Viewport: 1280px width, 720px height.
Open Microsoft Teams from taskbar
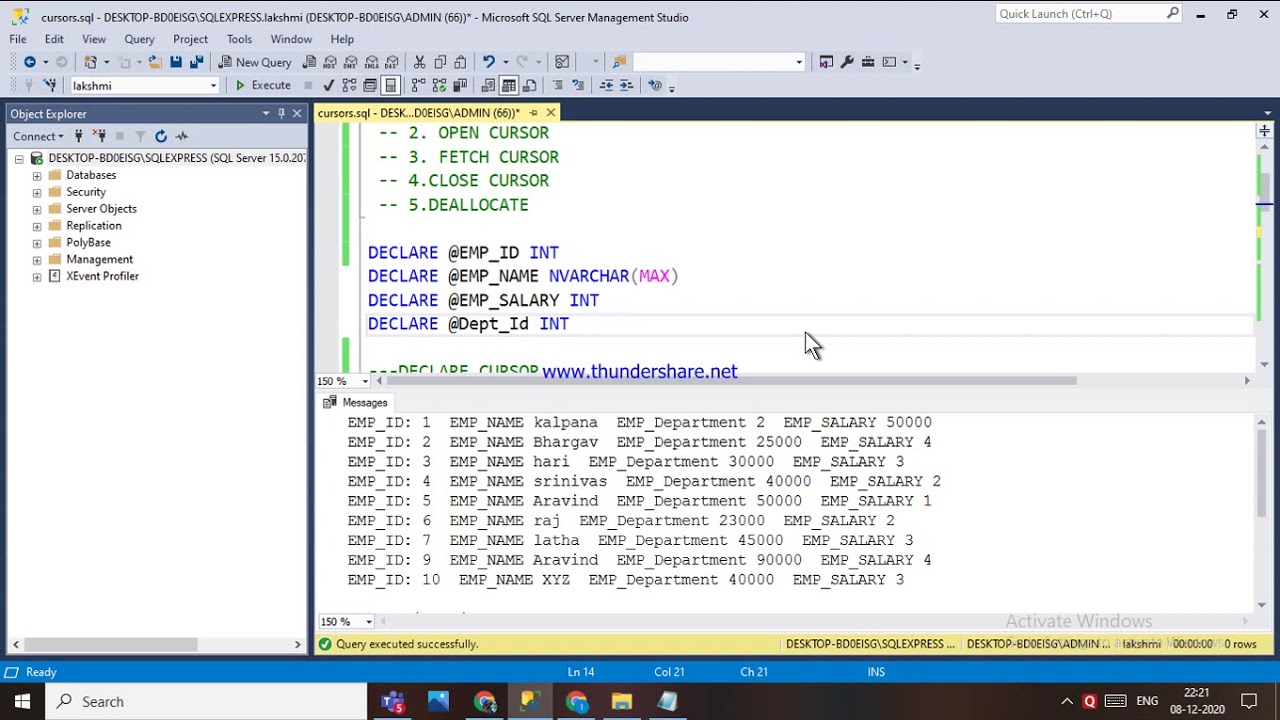click(392, 701)
